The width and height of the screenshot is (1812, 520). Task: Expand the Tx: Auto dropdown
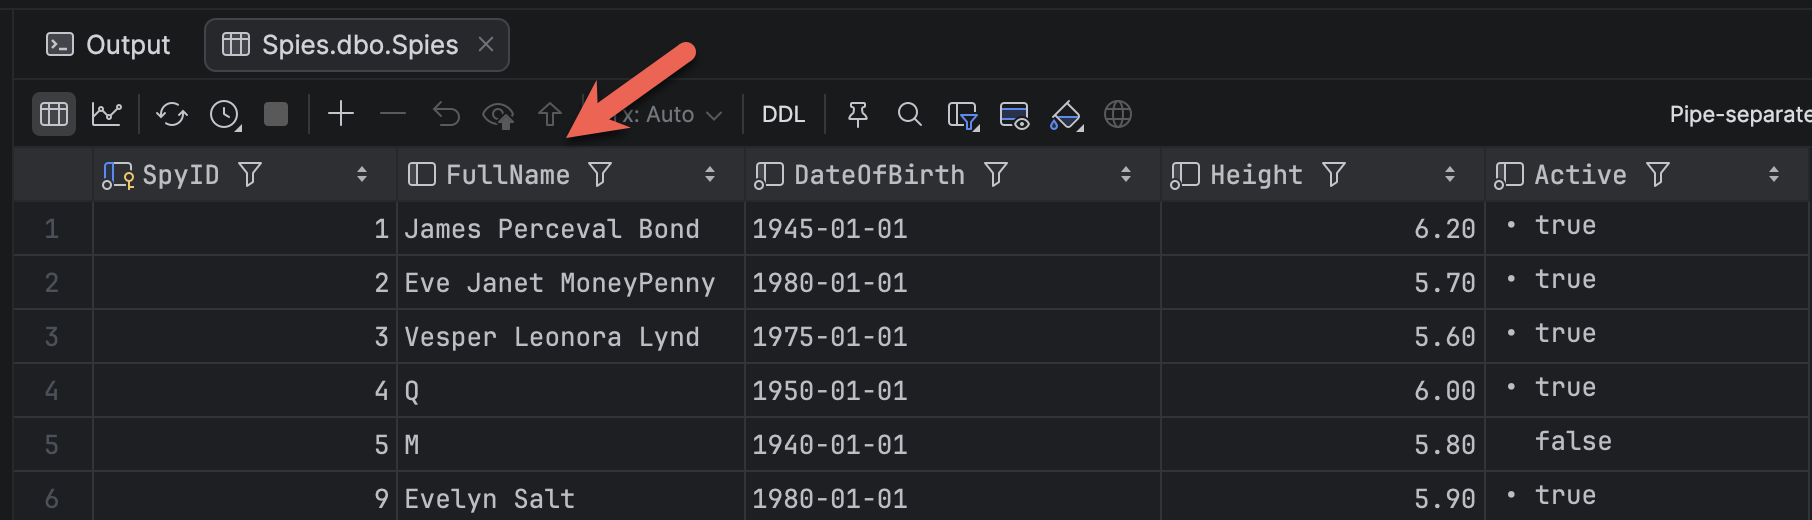pyautogui.click(x=664, y=115)
